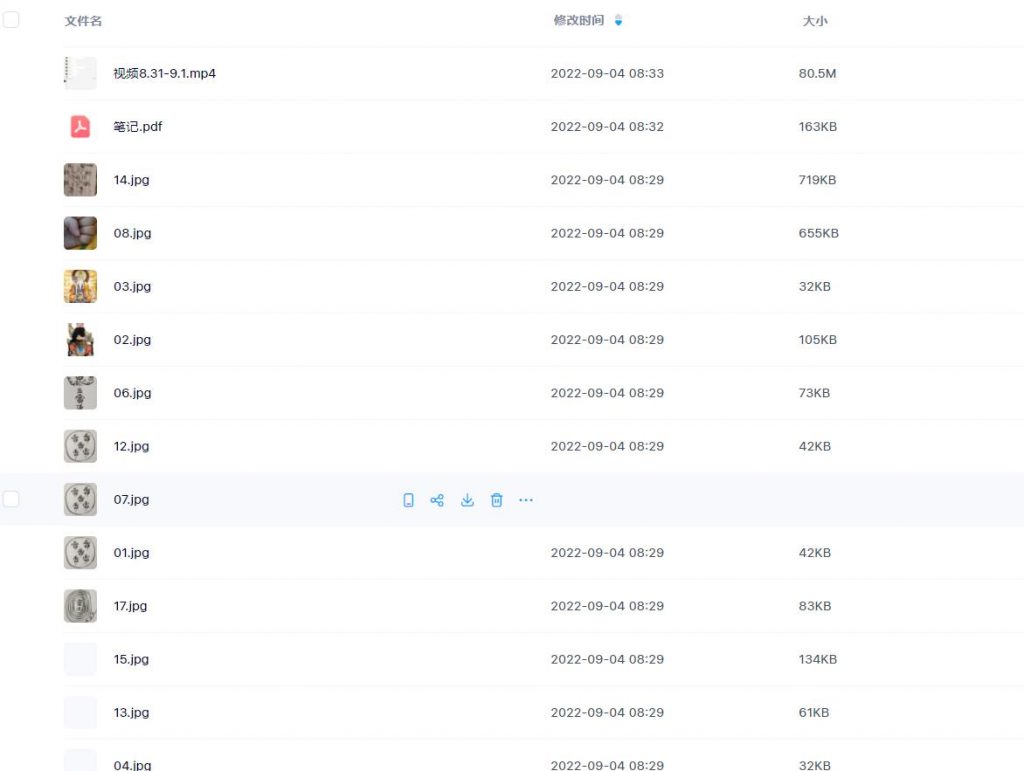1024x771 pixels.
Task: Click the share icon for 07.jpg
Action: [437, 500]
